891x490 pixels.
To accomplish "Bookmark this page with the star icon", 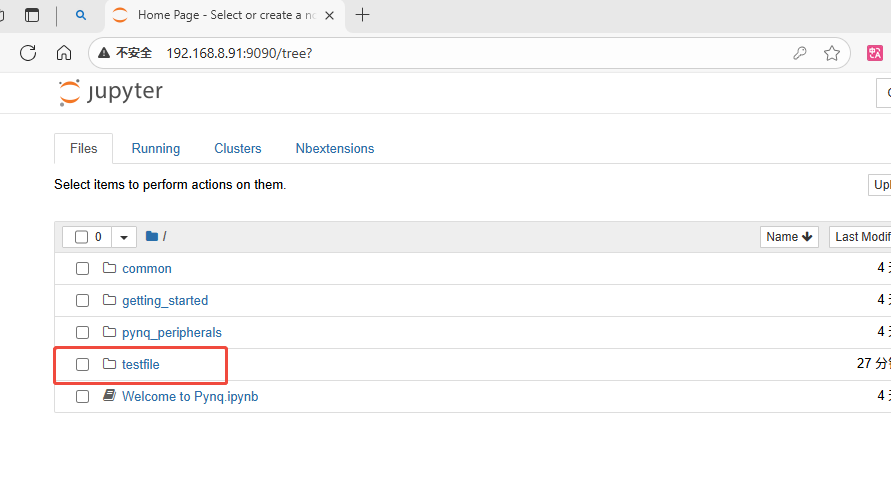I will coord(831,53).
